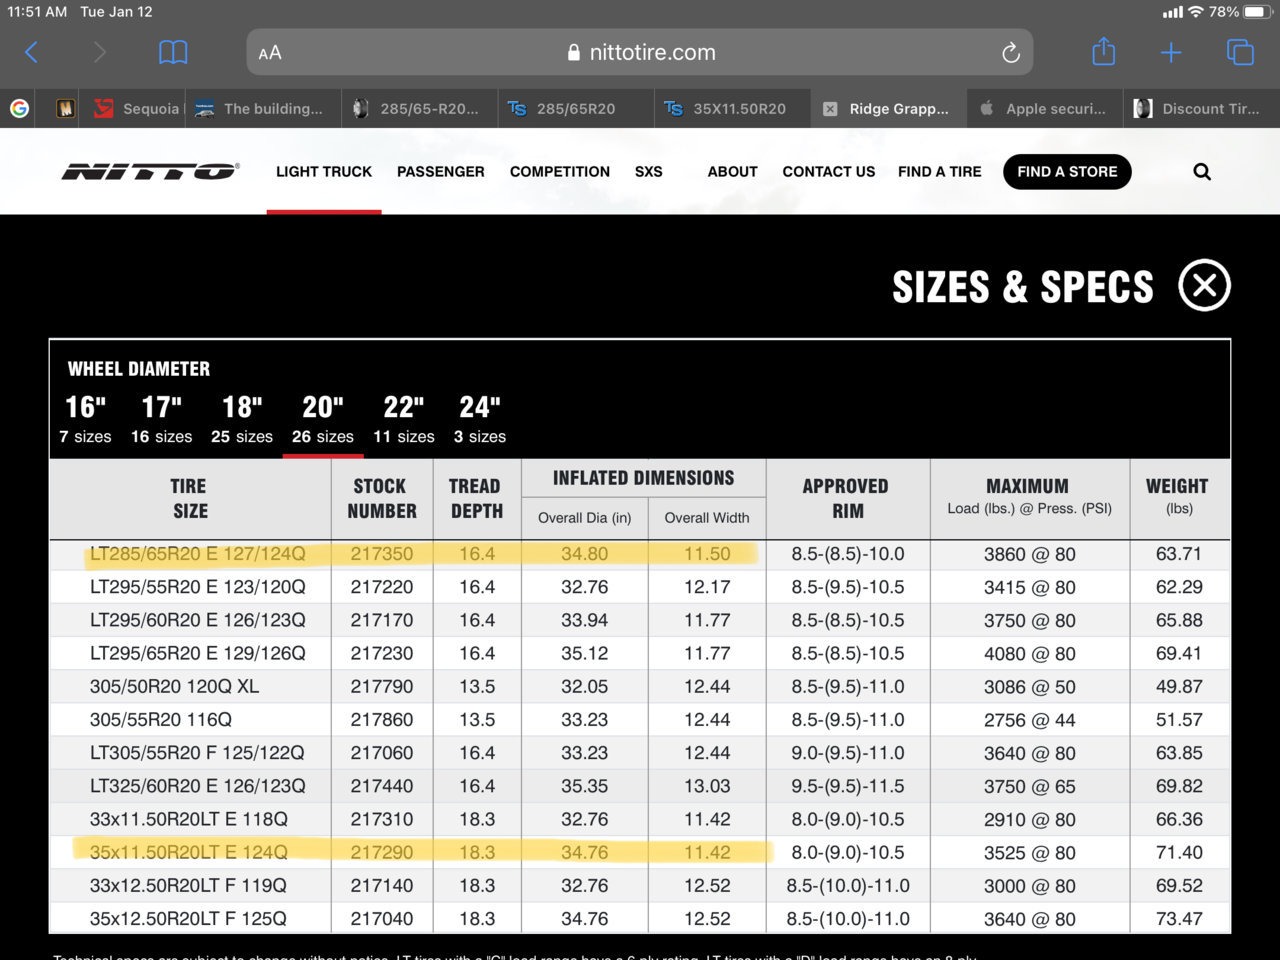
Task: Open the Safari bookmarks book icon
Action: click(x=173, y=52)
